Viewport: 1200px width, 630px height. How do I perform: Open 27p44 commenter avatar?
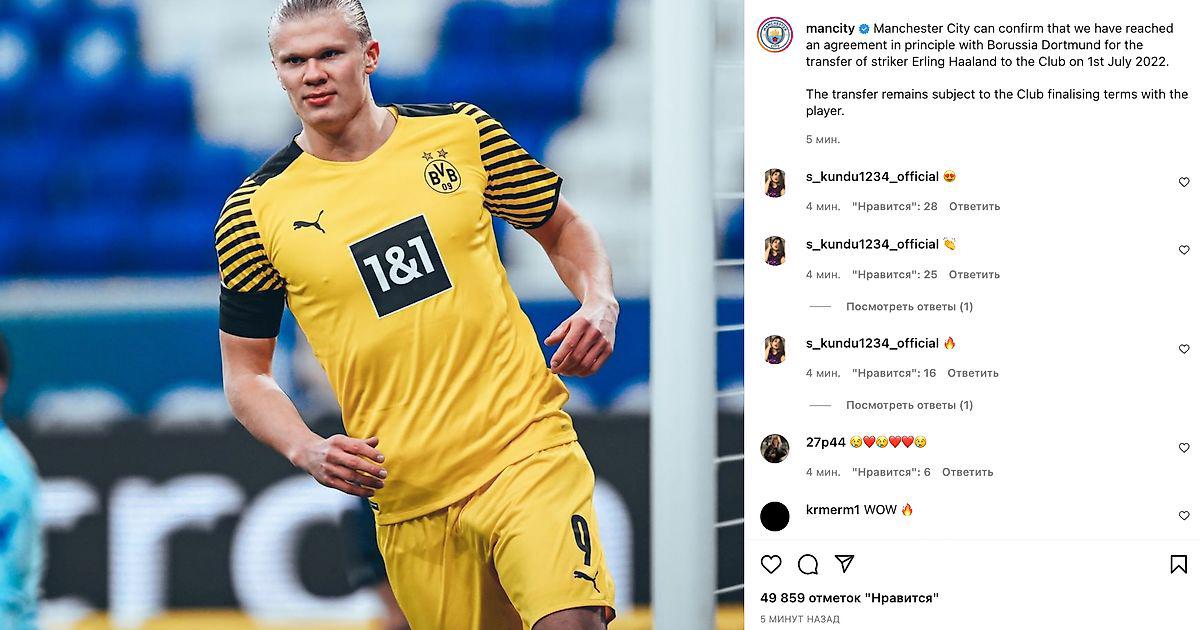pyautogui.click(x=775, y=448)
